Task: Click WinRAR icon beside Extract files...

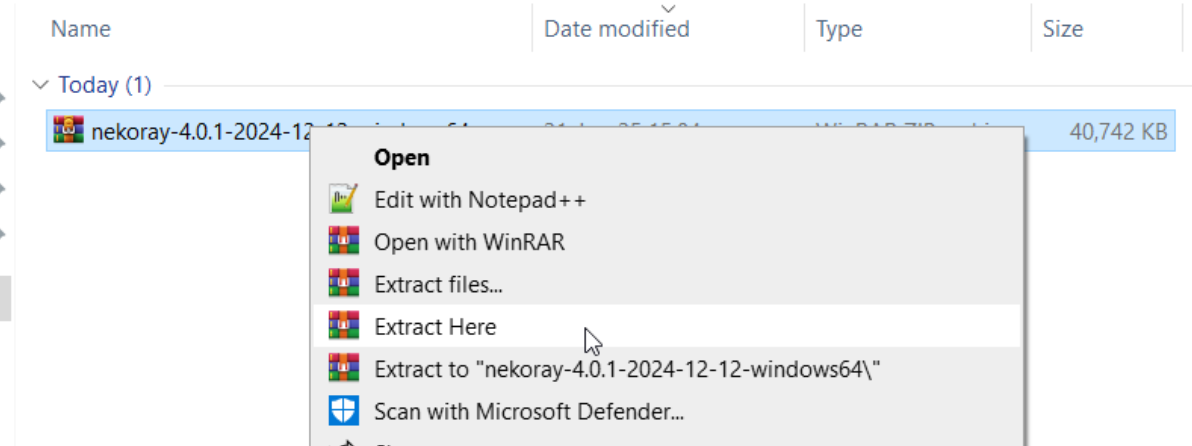Action: pos(343,284)
